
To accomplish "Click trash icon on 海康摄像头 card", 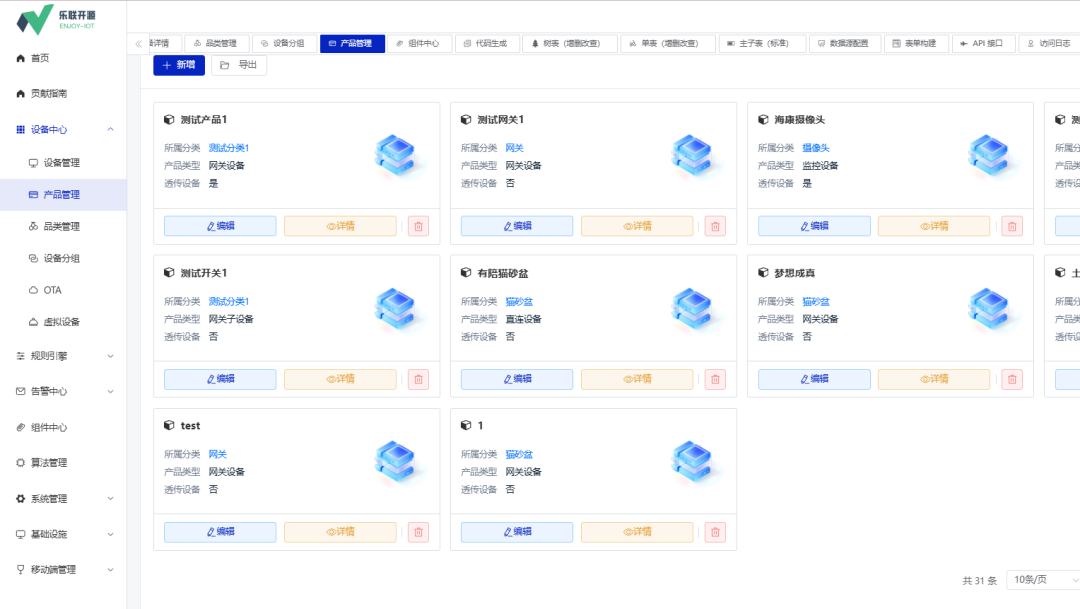I will coord(1012,226).
